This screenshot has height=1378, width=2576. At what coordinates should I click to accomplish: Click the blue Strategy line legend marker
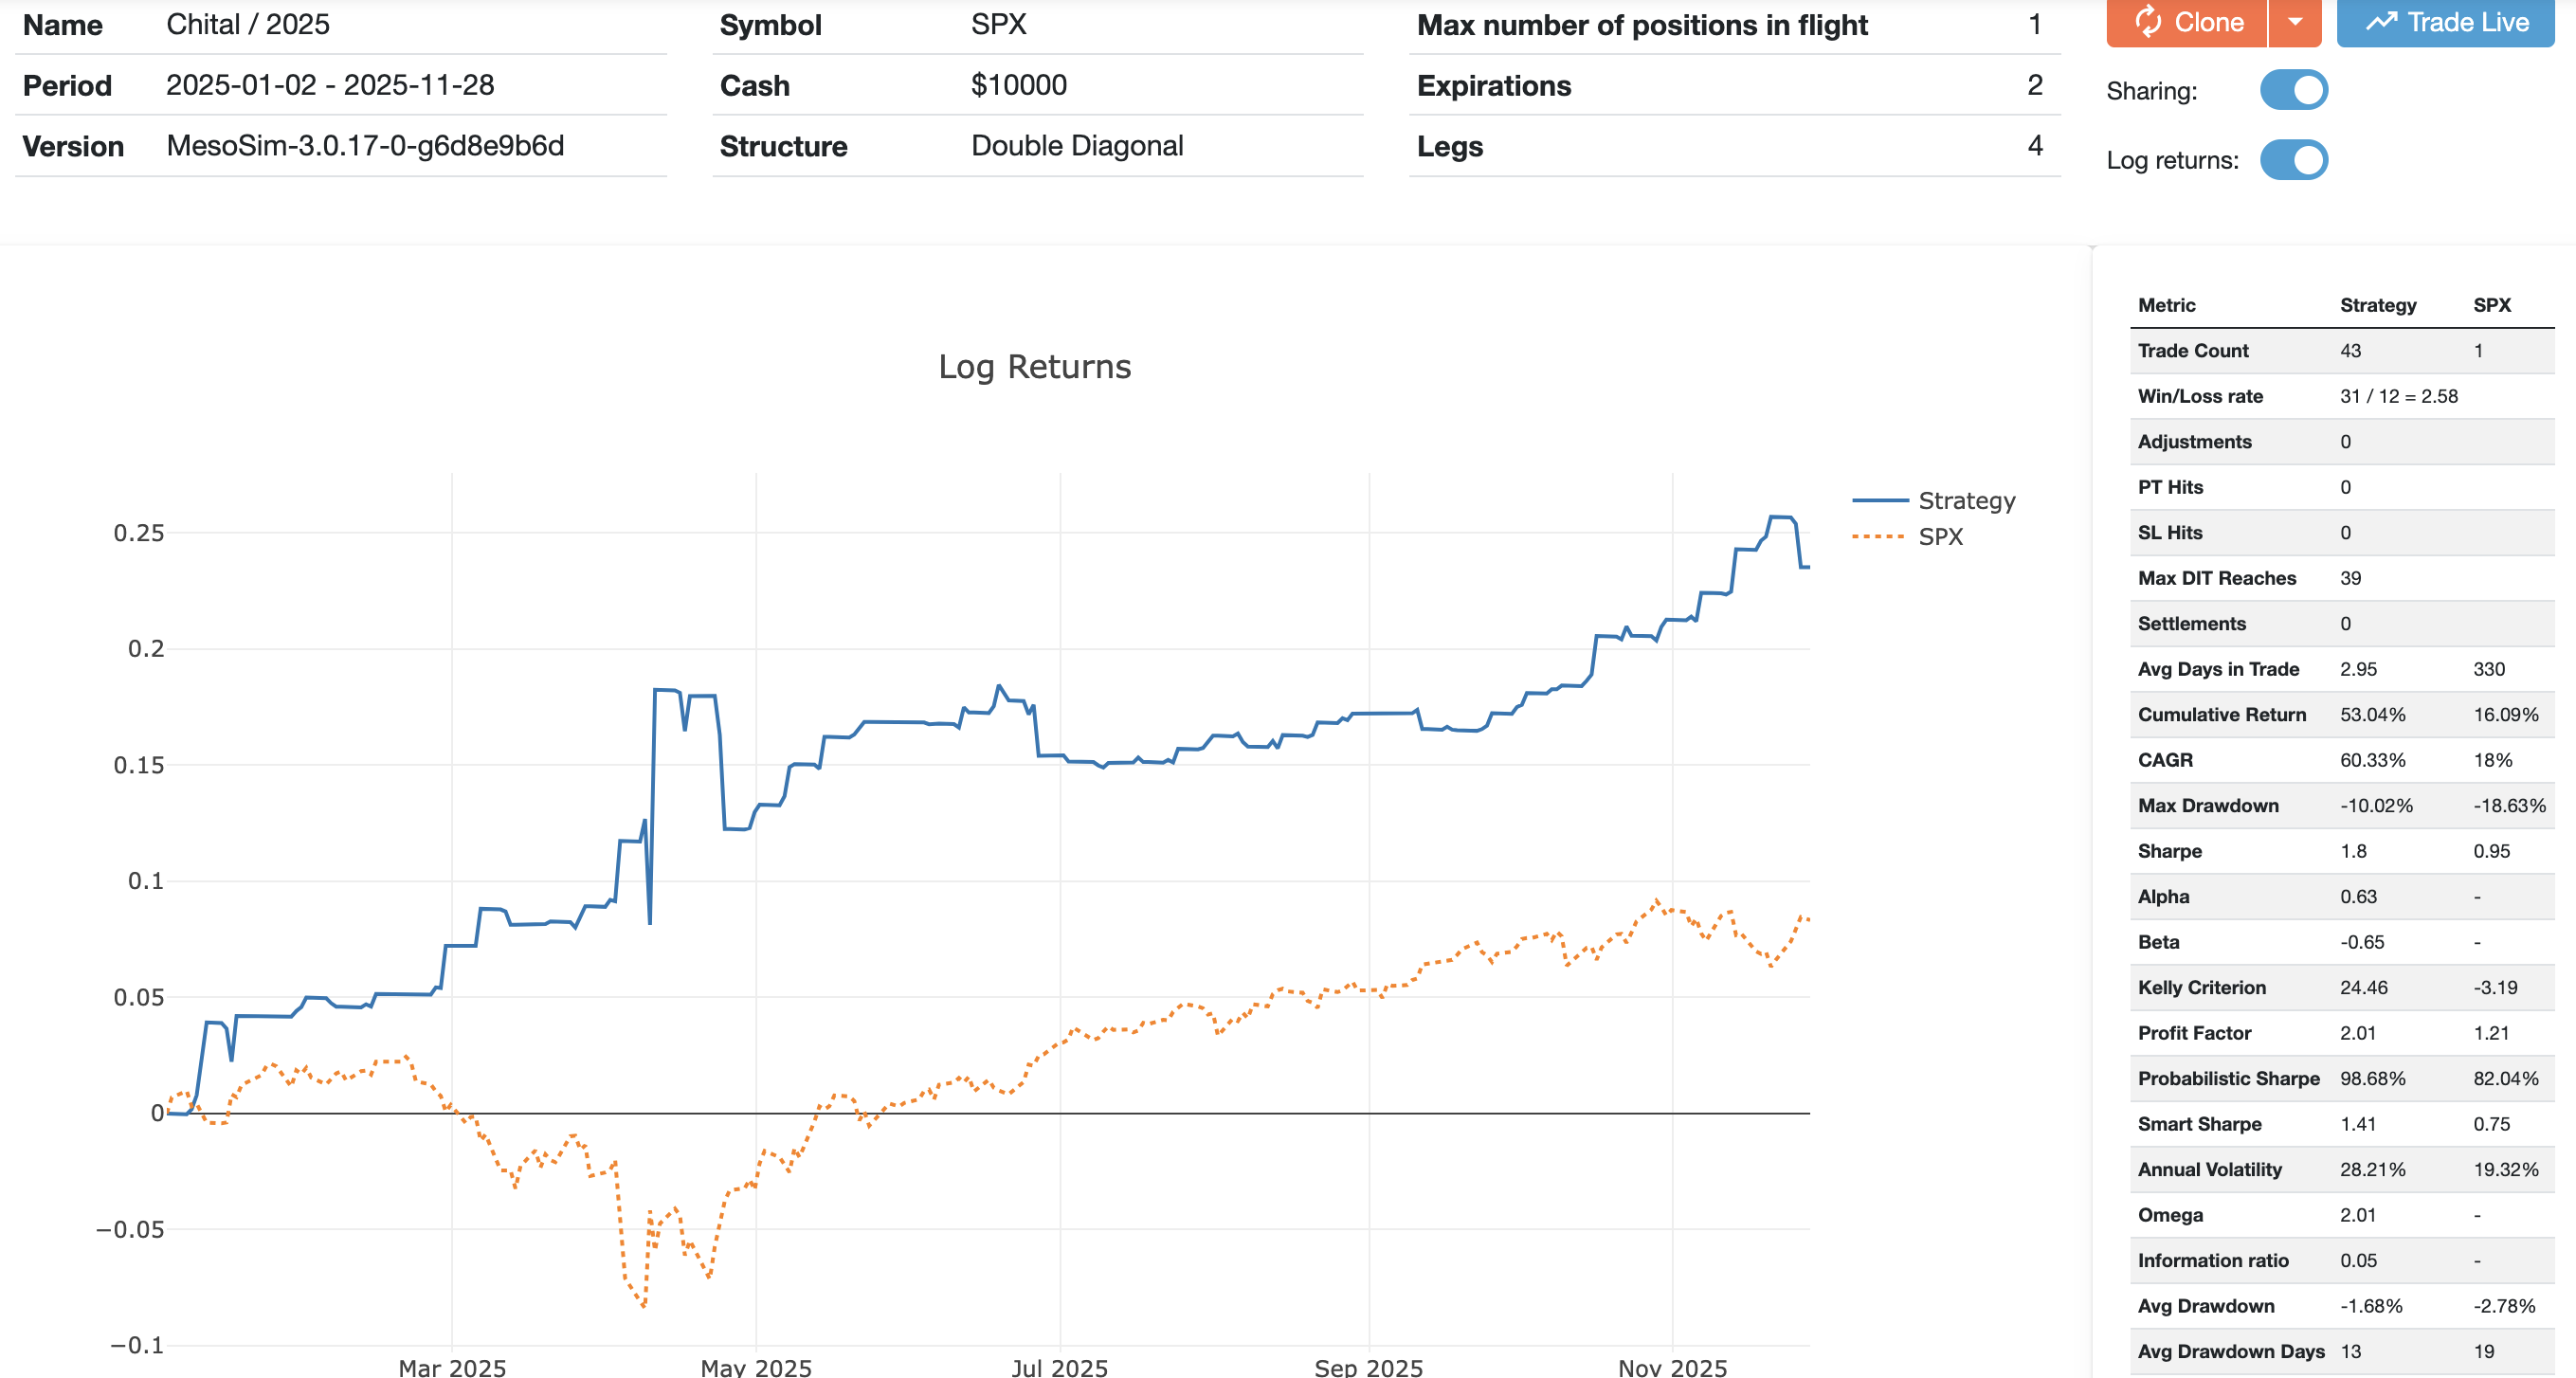click(1879, 500)
